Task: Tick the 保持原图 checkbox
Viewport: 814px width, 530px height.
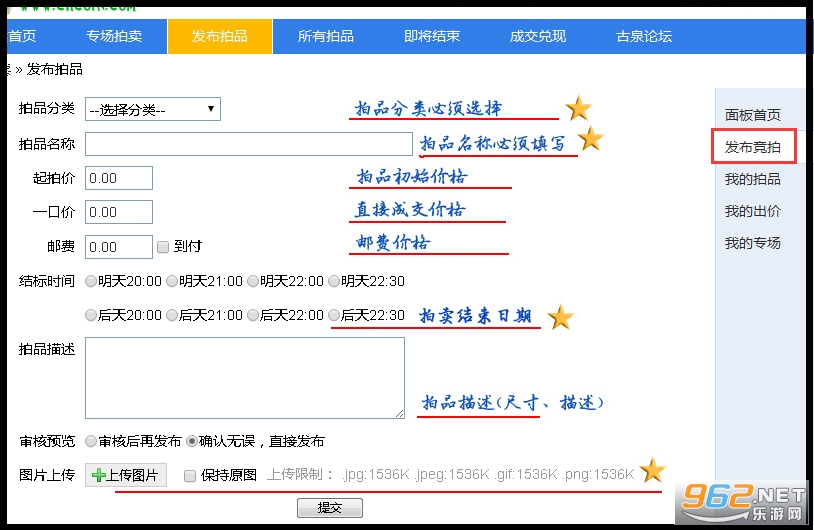Action: click(x=190, y=475)
